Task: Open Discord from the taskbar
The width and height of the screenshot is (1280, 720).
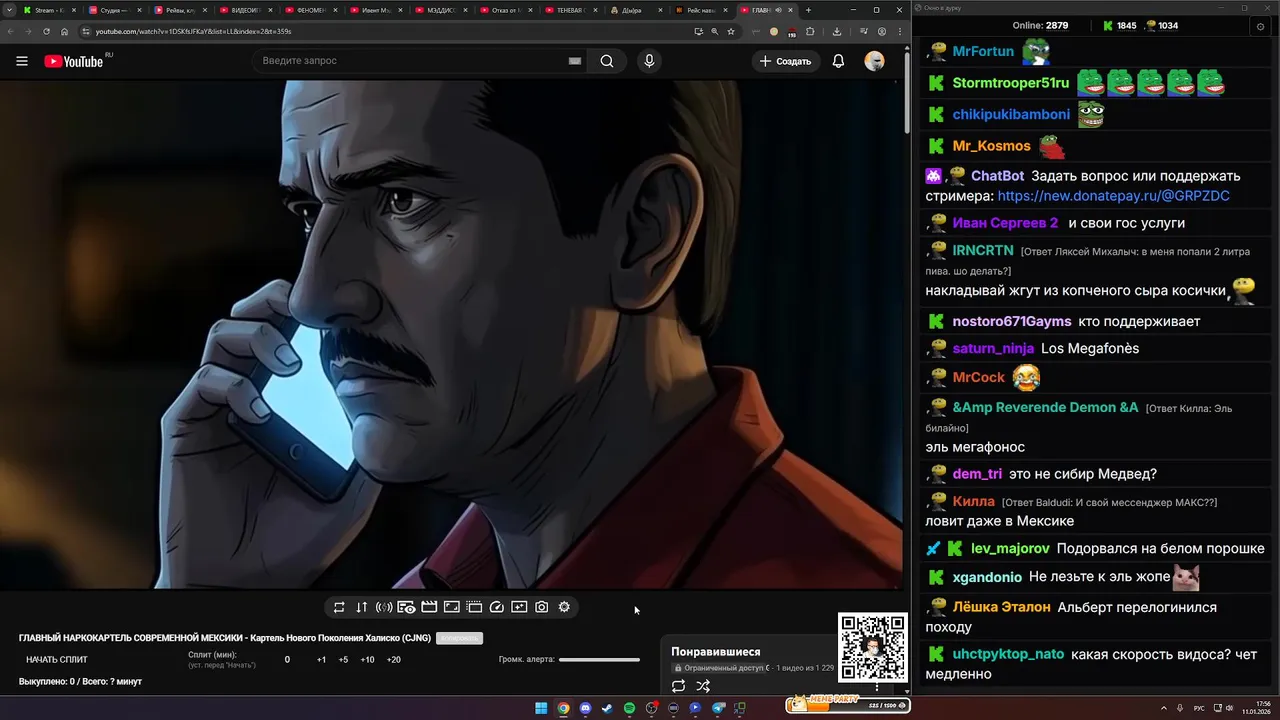Action: coord(585,708)
